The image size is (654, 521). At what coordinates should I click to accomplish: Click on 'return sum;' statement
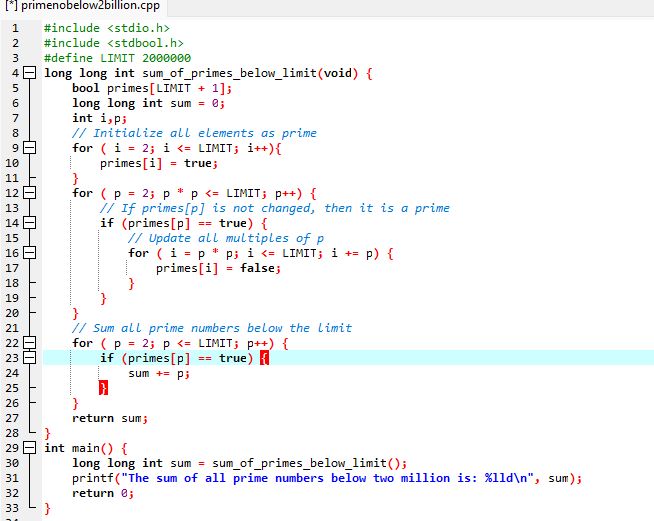[110, 418]
